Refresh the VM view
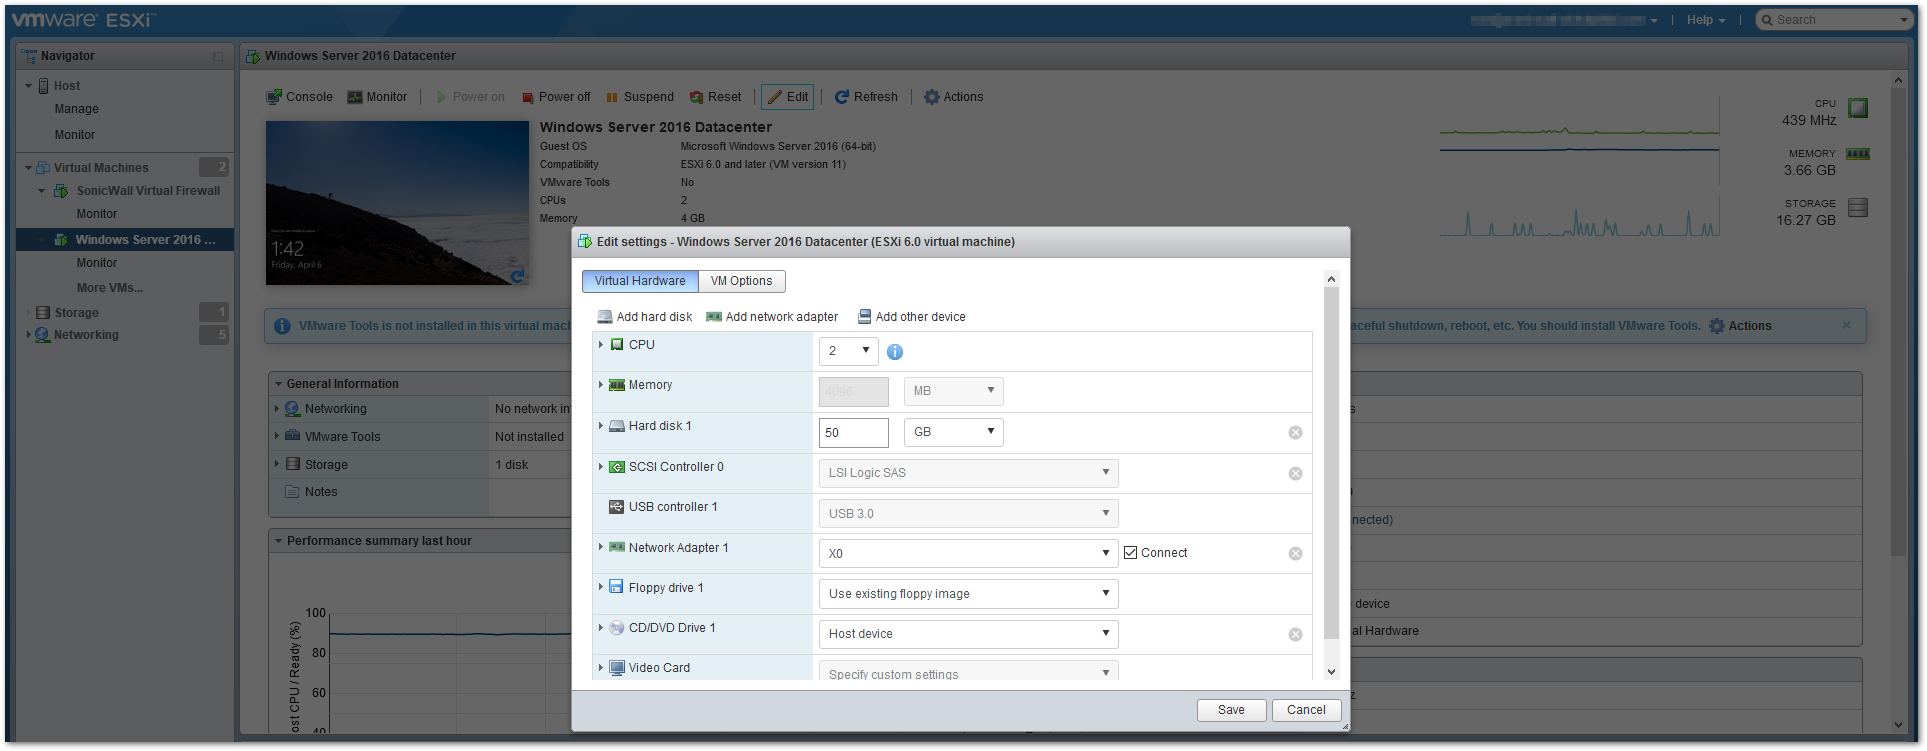Viewport: 1927px width, 751px height. coord(866,97)
